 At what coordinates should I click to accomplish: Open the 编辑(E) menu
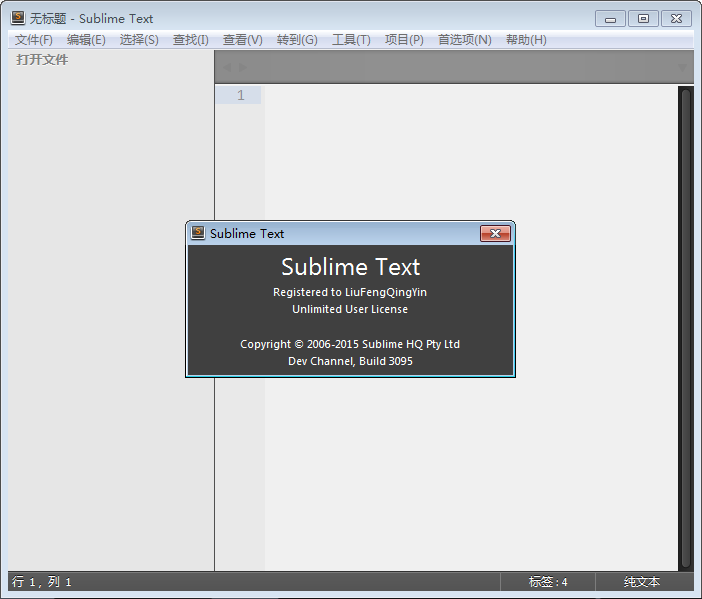(86, 40)
